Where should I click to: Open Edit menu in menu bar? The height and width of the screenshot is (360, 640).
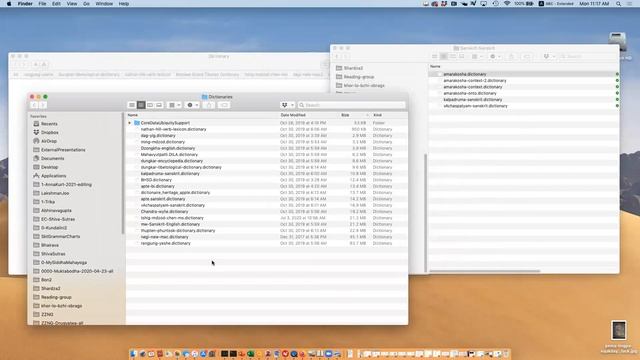click(x=56, y=4)
